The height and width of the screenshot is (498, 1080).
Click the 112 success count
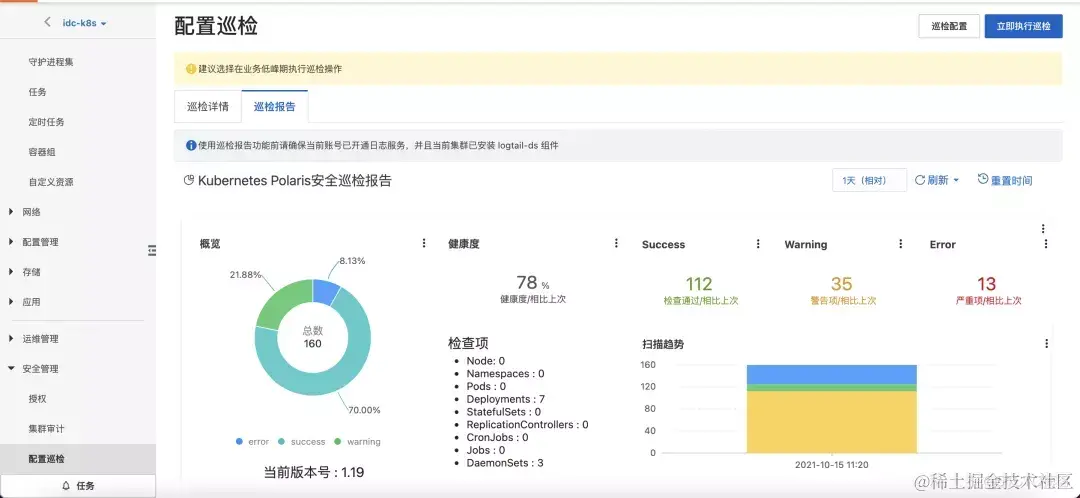point(698,283)
